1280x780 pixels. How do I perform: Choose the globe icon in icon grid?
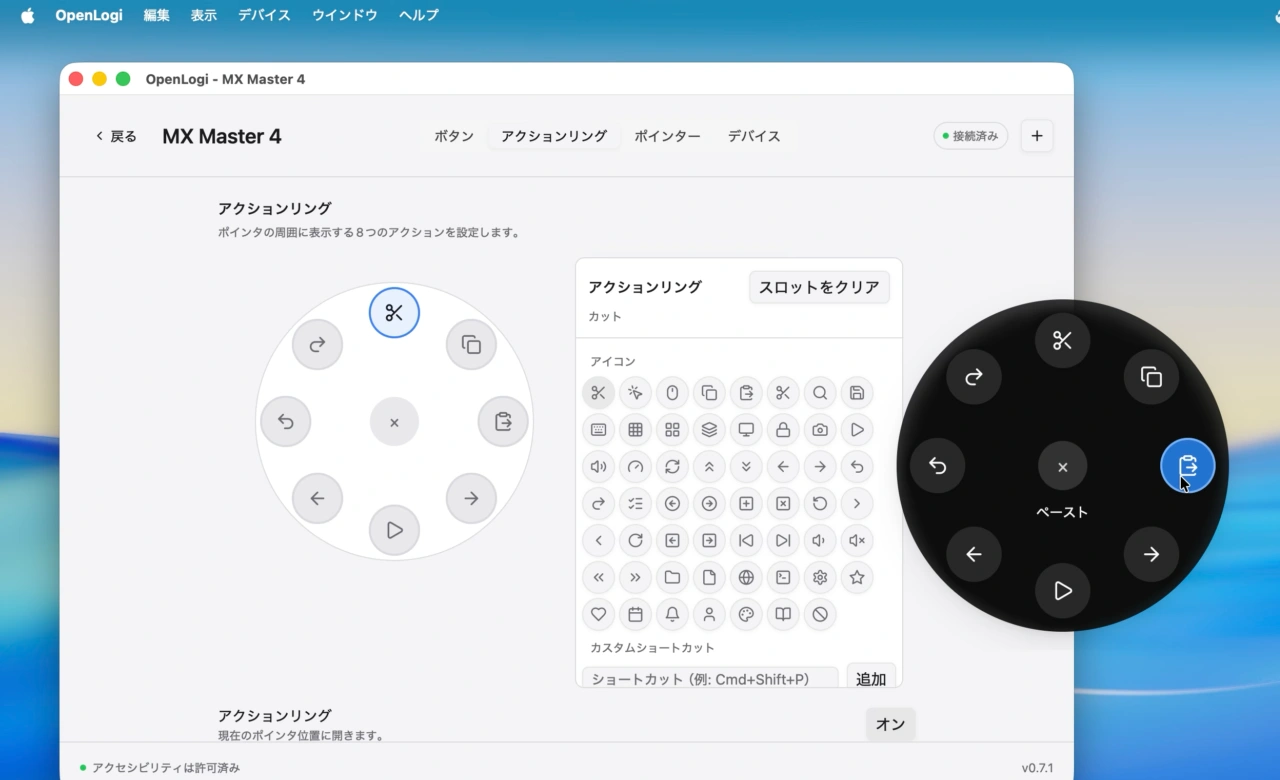coord(746,578)
